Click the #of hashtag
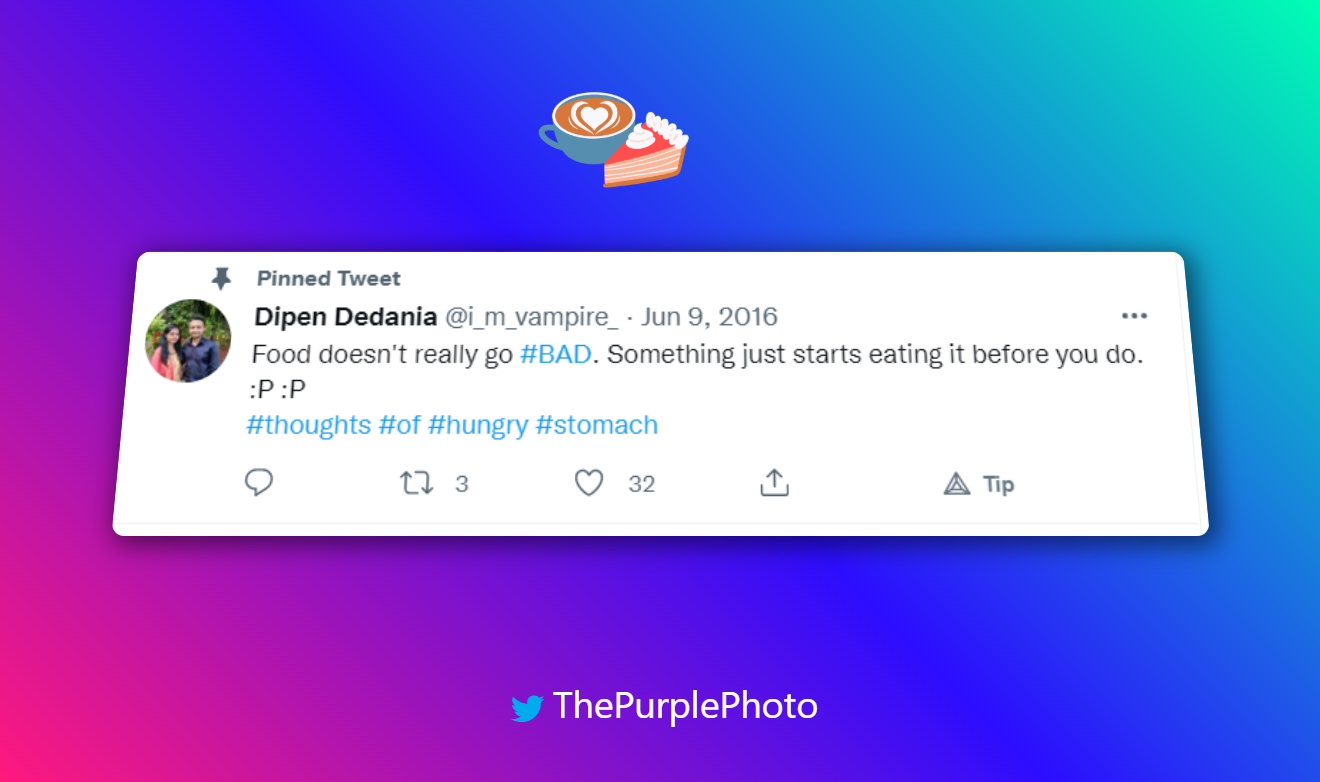Viewport: 1320px width, 782px height. [x=398, y=424]
